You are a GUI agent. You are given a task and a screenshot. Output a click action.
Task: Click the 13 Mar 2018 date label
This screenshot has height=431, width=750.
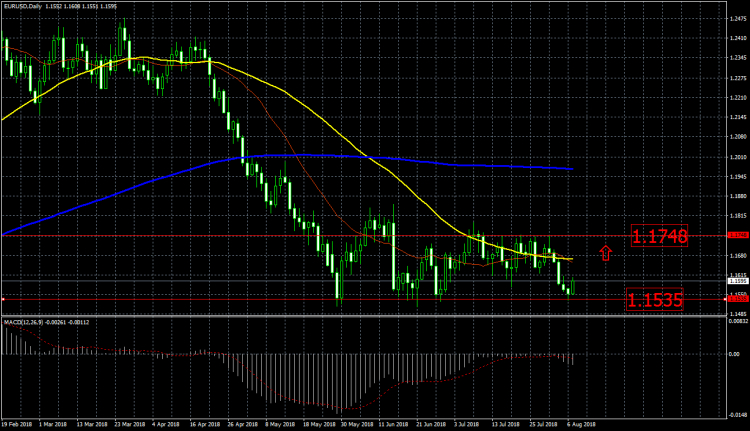(92, 424)
